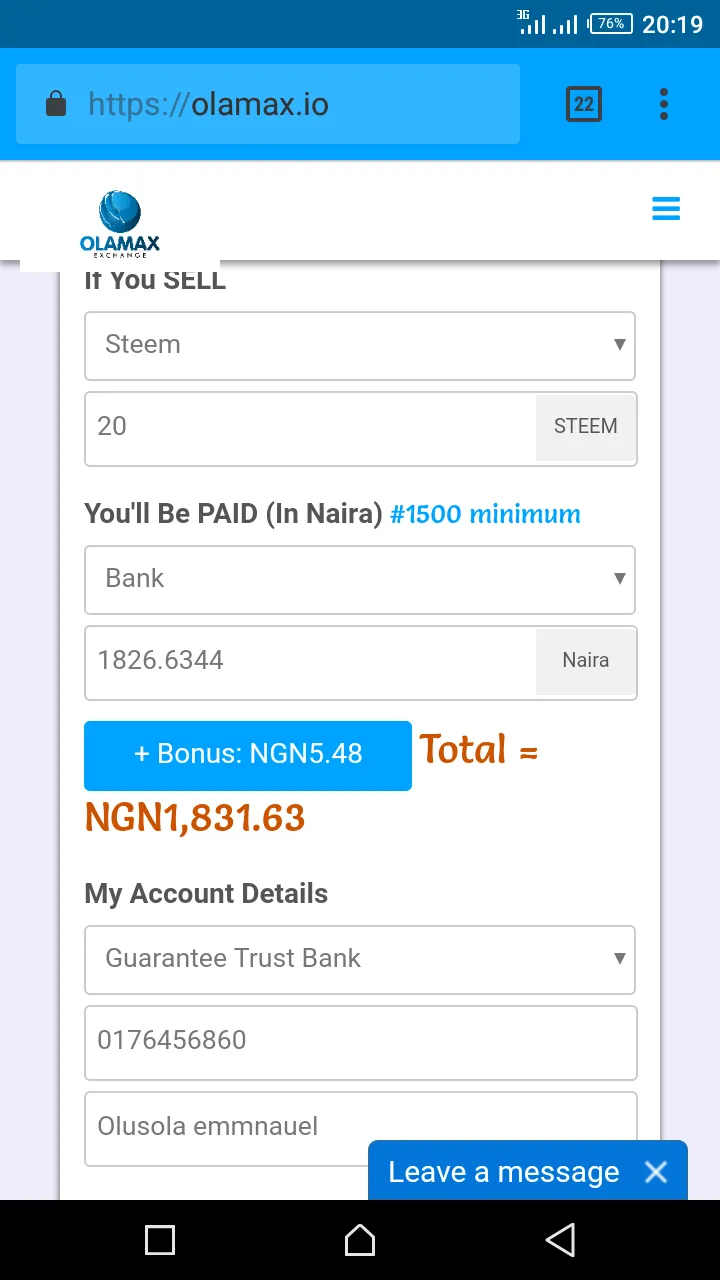Expand the Steem currency dropdown

[360, 345]
